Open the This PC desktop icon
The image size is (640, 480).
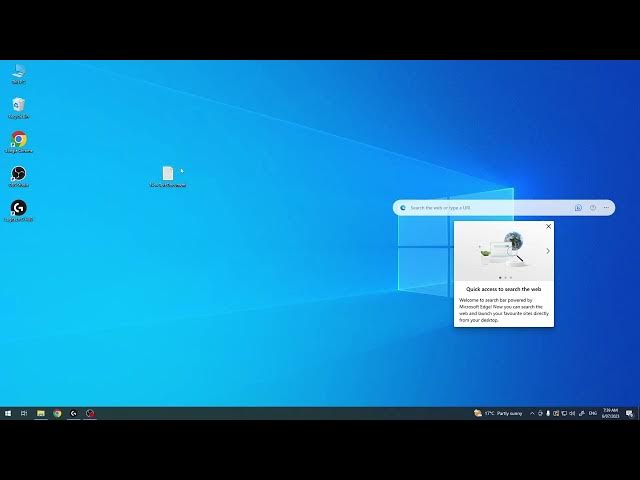click(18, 74)
